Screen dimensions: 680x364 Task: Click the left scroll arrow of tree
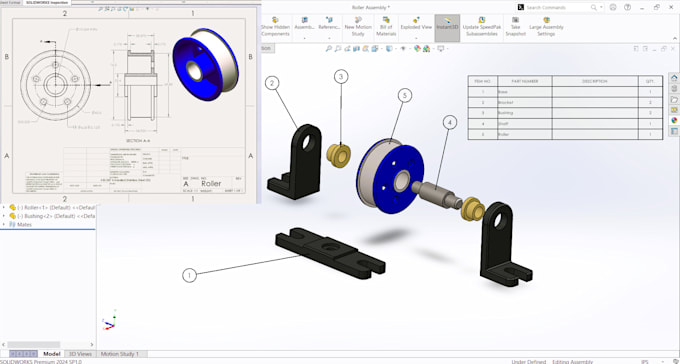coord(3,344)
